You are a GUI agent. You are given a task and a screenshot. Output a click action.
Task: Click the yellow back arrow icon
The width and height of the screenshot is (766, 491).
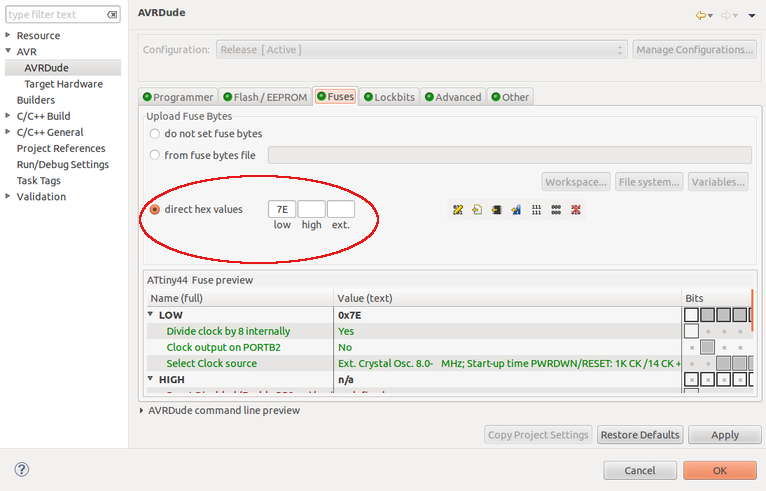701,15
